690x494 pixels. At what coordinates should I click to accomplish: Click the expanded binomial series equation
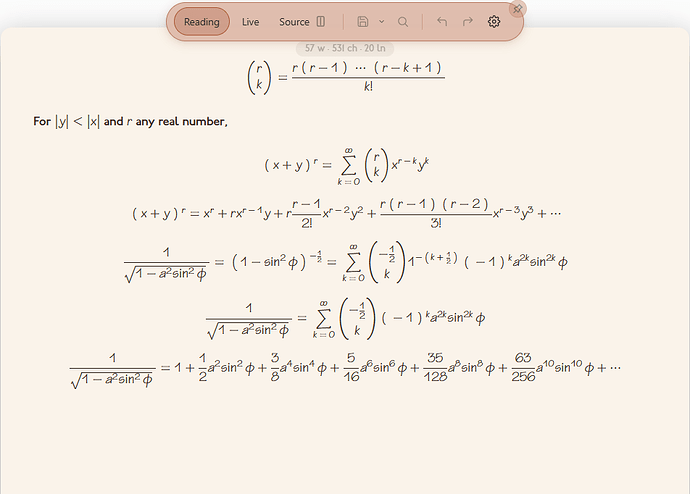point(347,213)
